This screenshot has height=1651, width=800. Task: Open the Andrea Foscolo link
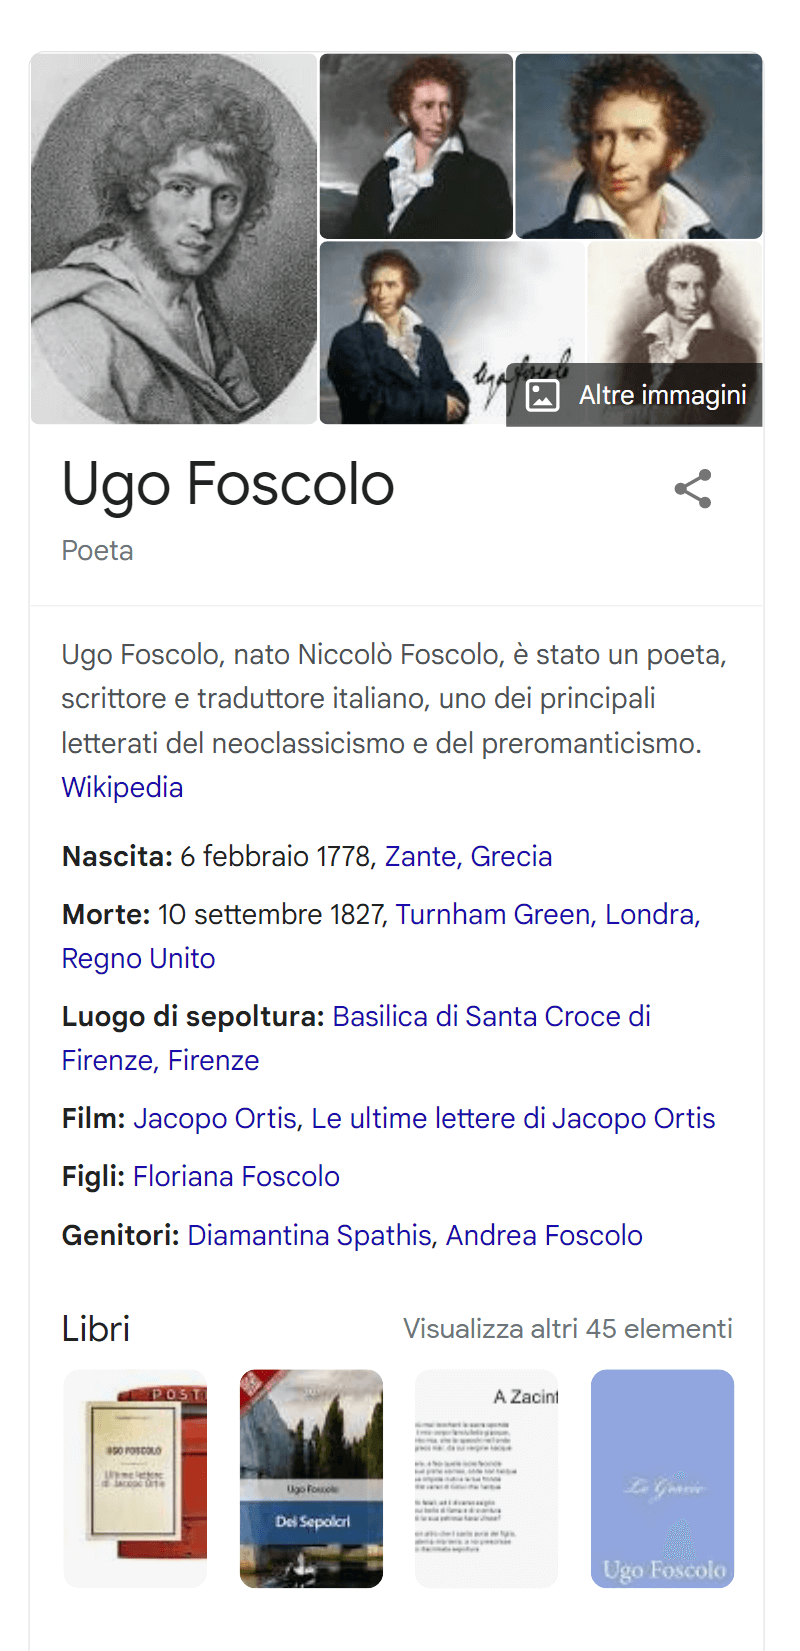pos(544,1236)
